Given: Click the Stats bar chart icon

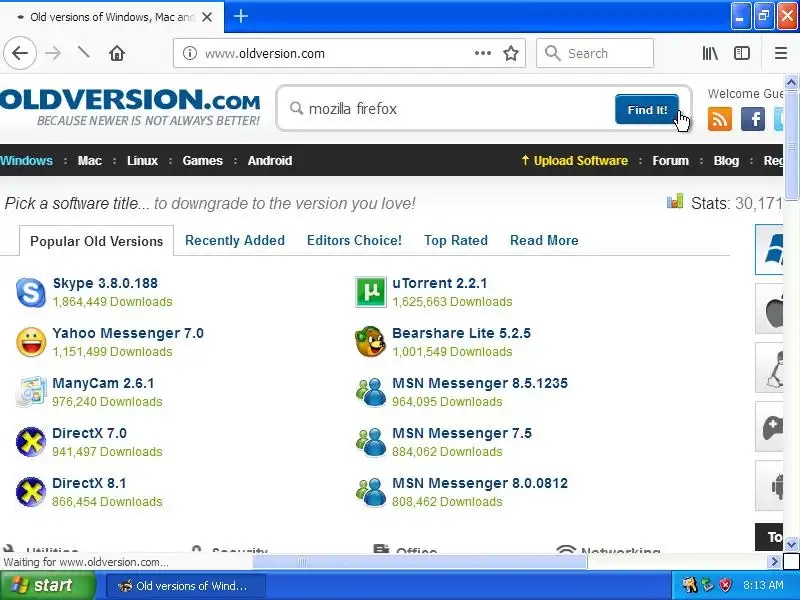Looking at the screenshot, I should (675, 202).
